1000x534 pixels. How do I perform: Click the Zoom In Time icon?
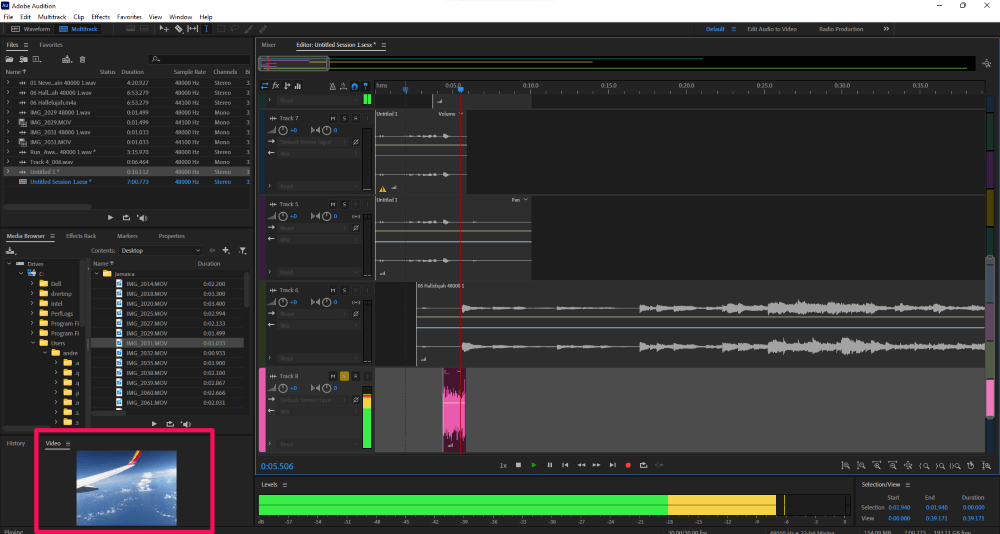(876, 466)
